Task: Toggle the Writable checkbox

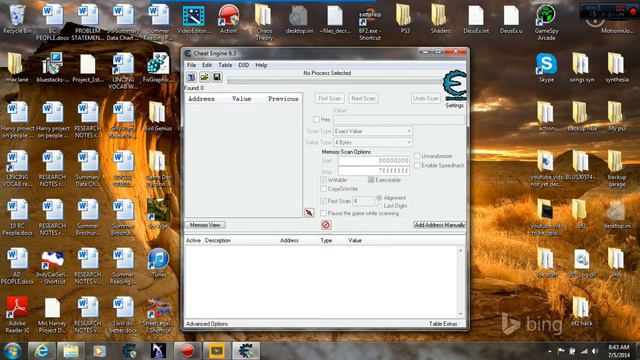Action: 324,180
